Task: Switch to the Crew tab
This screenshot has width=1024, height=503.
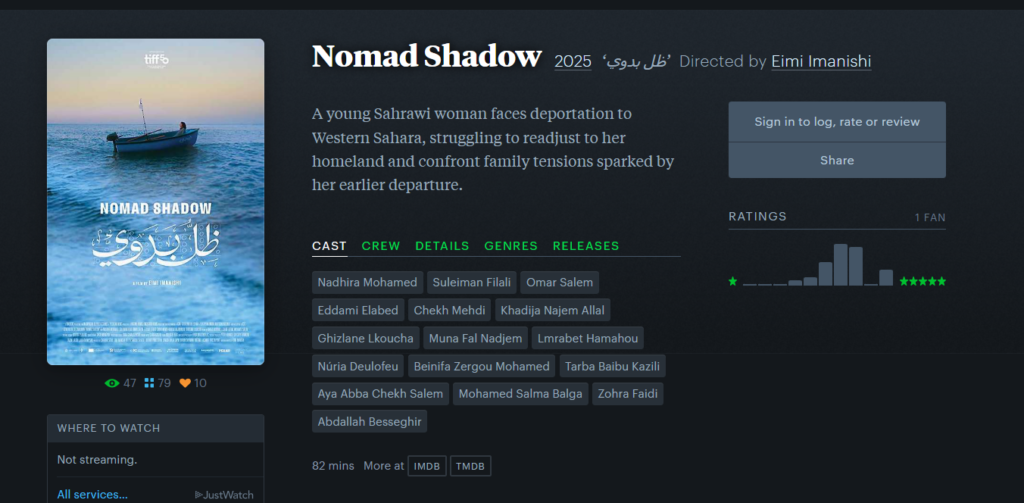Action: pyautogui.click(x=381, y=246)
